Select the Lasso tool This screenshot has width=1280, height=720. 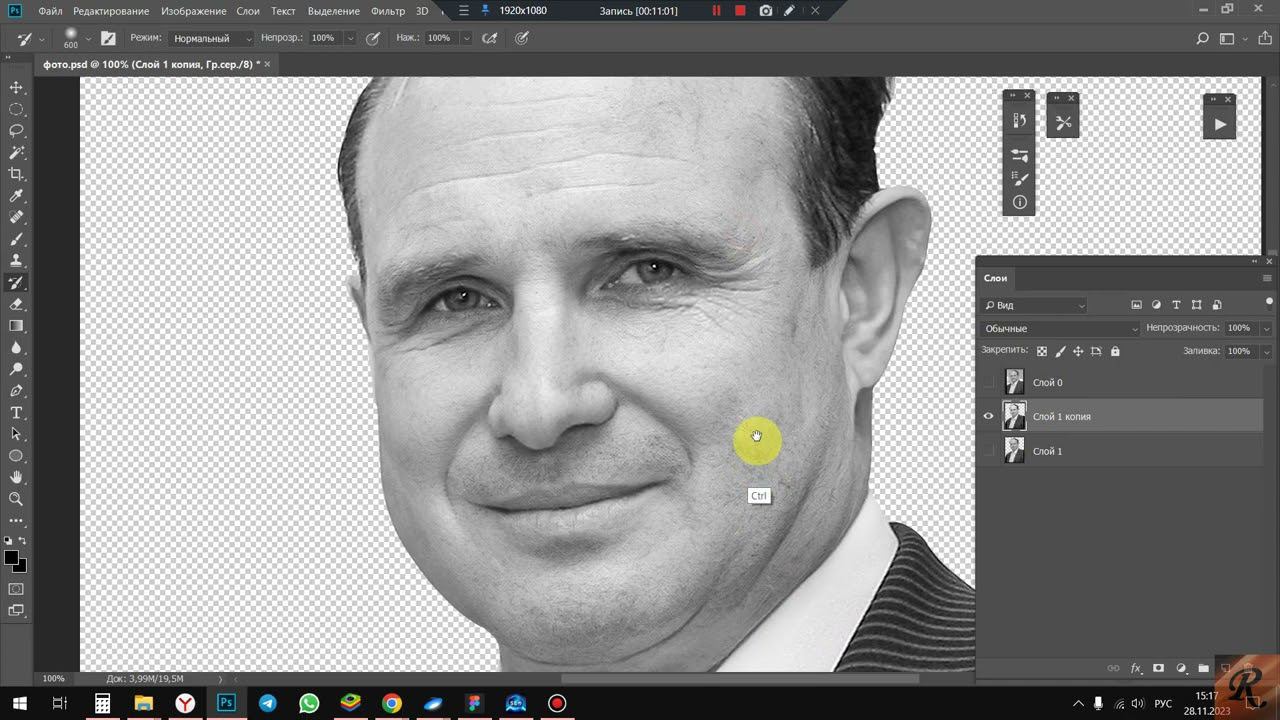[16, 131]
